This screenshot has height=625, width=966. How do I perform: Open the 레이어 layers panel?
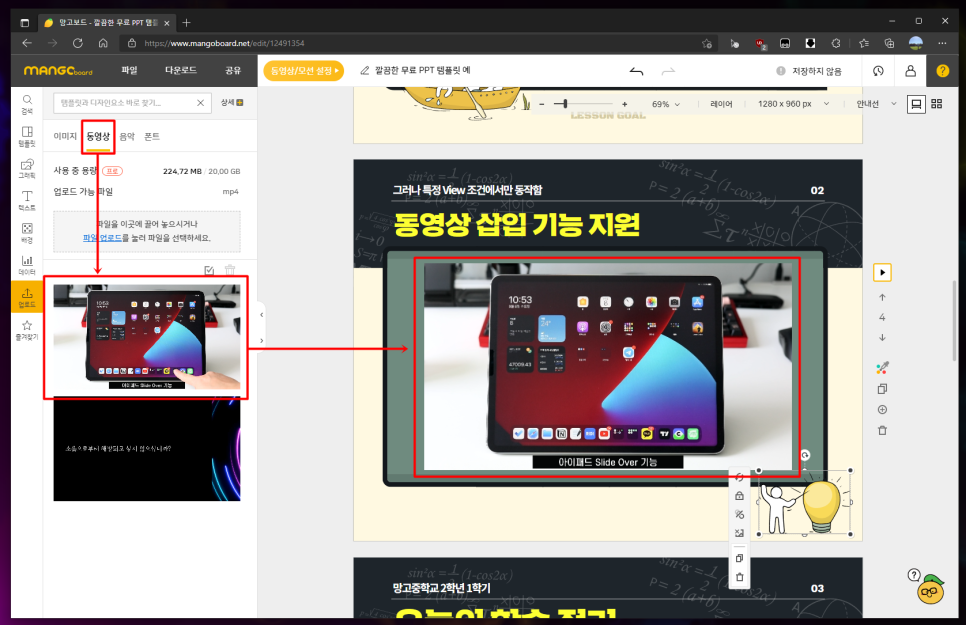(x=721, y=104)
